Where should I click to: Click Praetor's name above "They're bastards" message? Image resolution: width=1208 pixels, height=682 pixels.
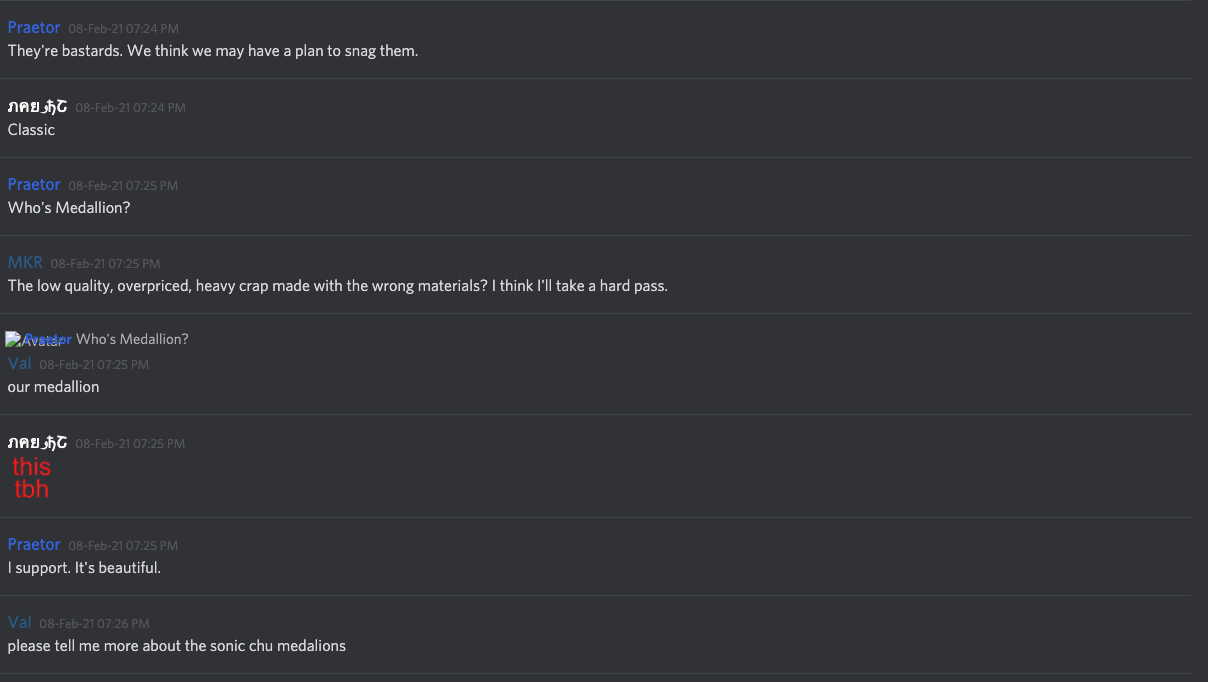coord(34,28)
